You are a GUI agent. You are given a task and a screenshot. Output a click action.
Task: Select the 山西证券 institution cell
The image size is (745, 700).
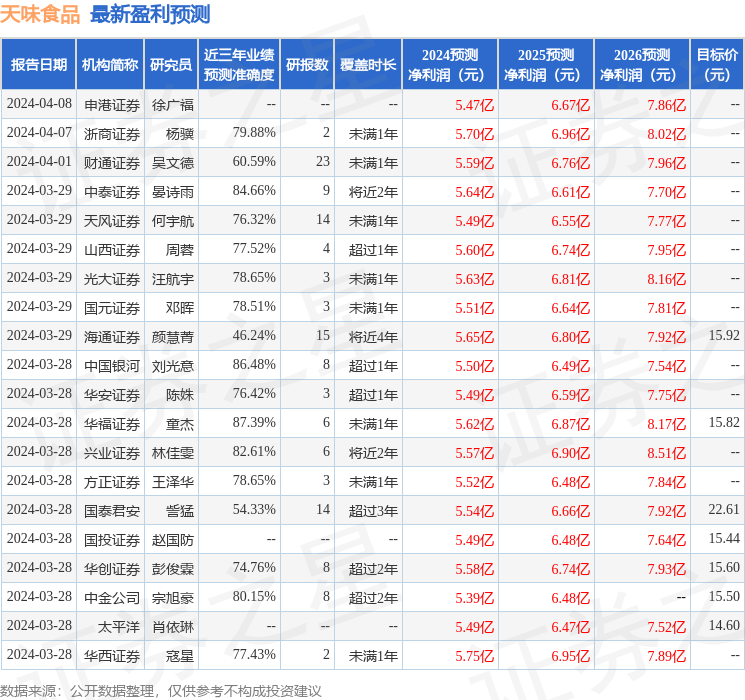112,250
